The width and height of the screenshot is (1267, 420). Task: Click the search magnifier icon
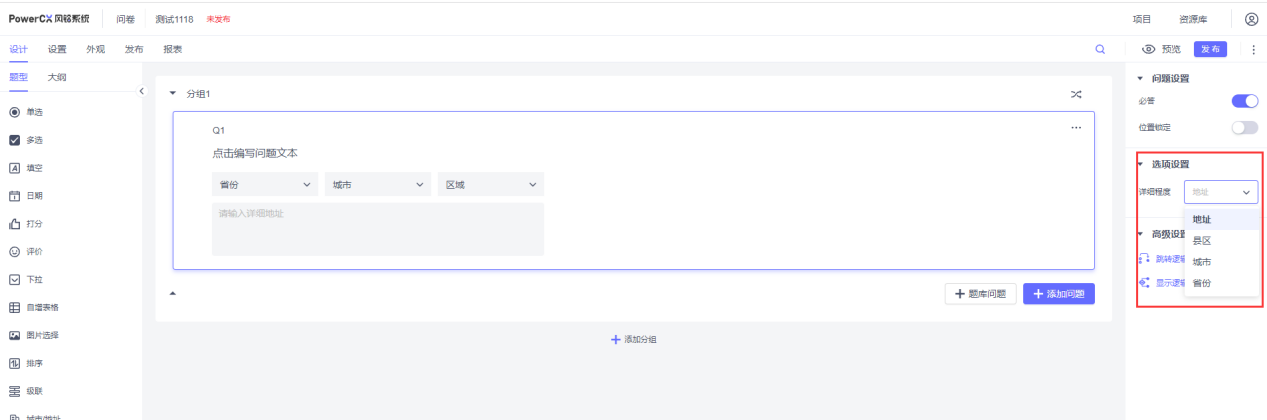1100,49
